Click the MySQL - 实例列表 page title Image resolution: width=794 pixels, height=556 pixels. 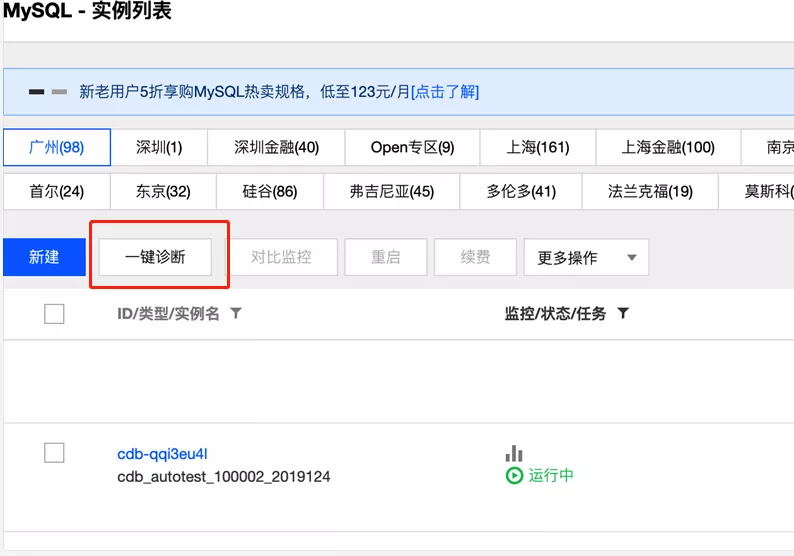pyautogui.click(x=88, y=11)
